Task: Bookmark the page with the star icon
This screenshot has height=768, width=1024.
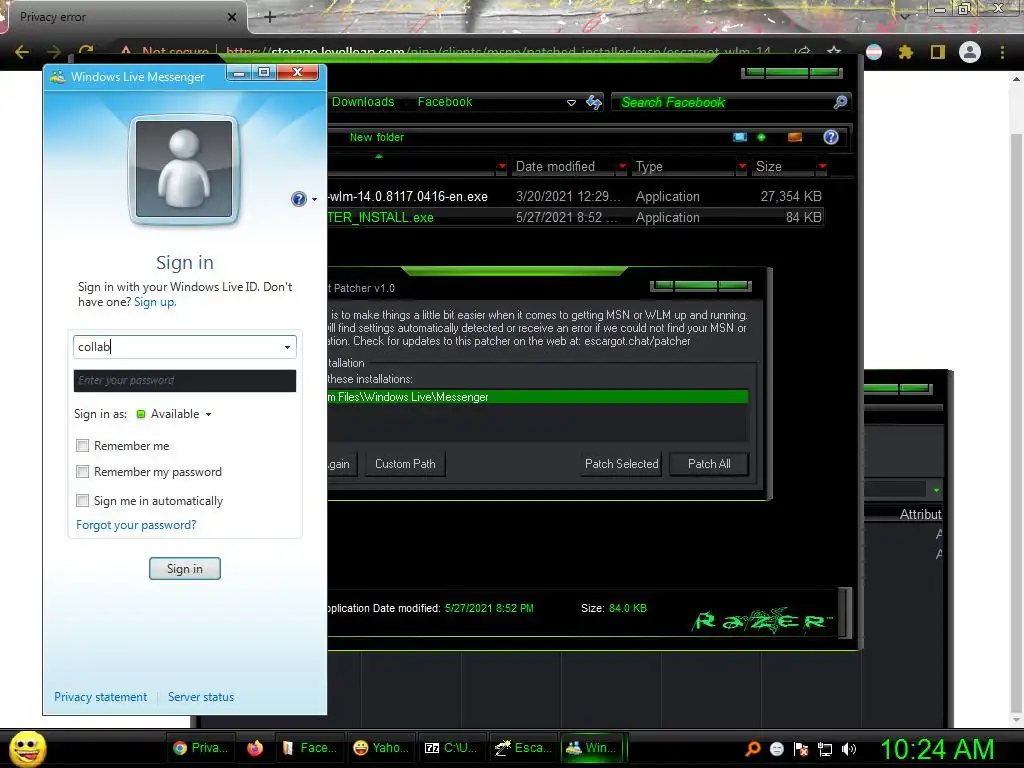Action: click(x=834, y=52)
